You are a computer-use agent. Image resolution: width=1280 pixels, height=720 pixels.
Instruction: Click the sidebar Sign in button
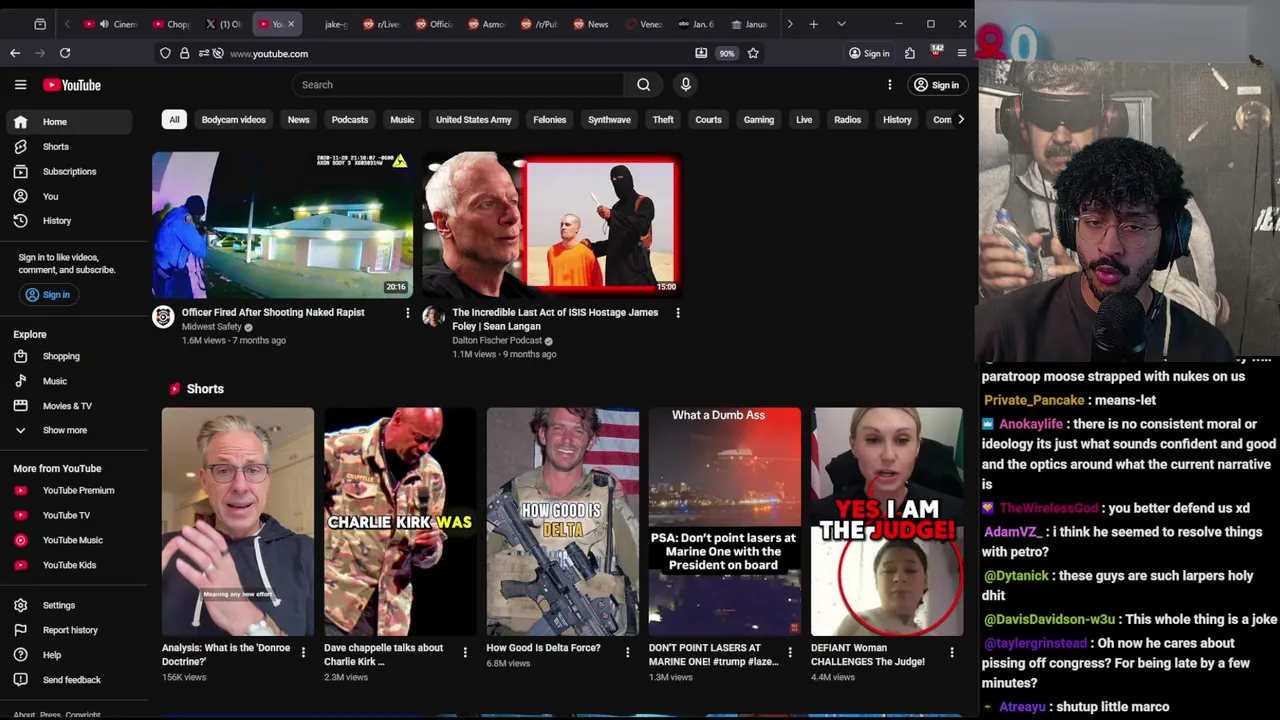click(x=48, y=295)
